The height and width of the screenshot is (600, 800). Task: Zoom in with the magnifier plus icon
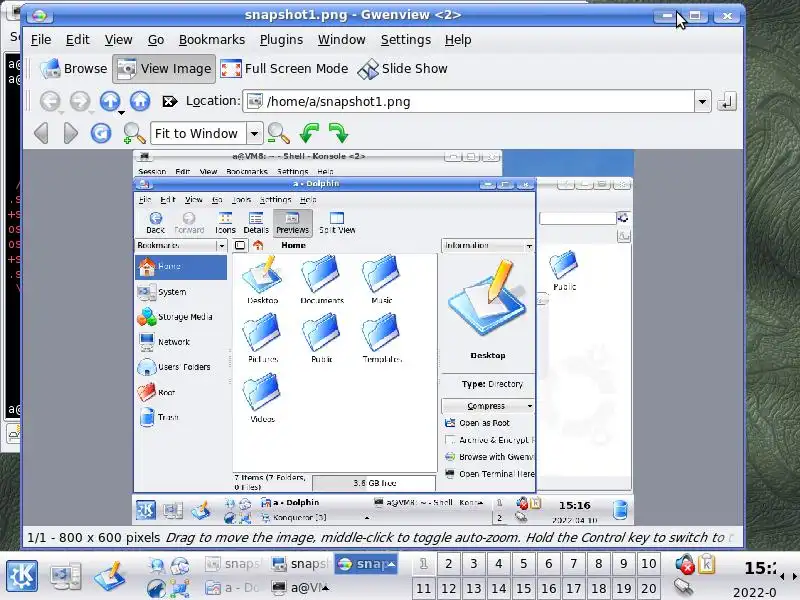[x=134, y=133]
